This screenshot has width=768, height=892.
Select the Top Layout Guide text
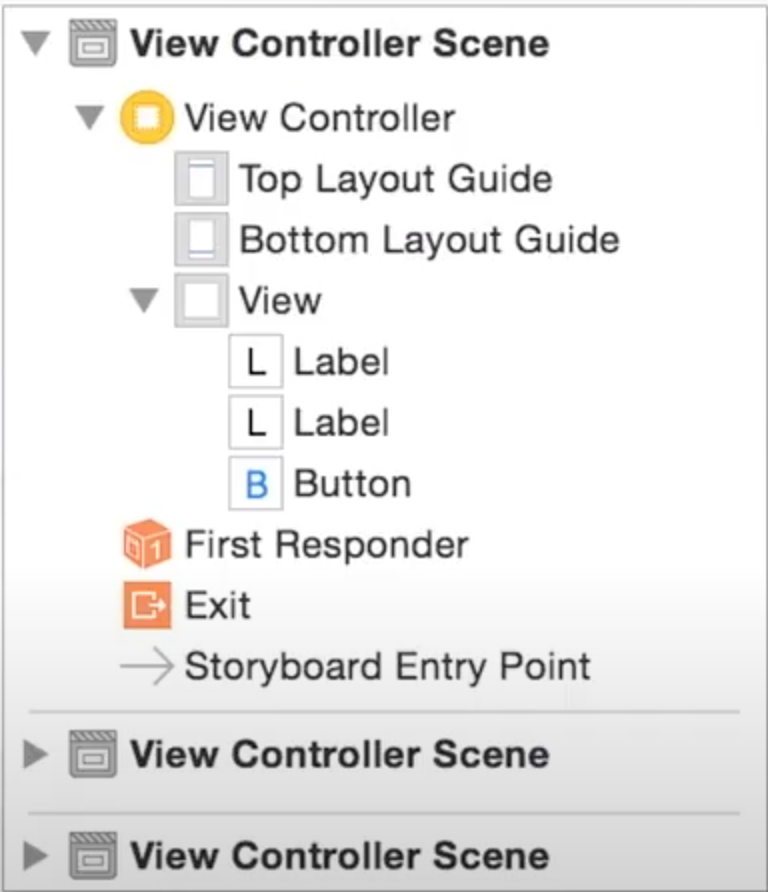point(395,180)
